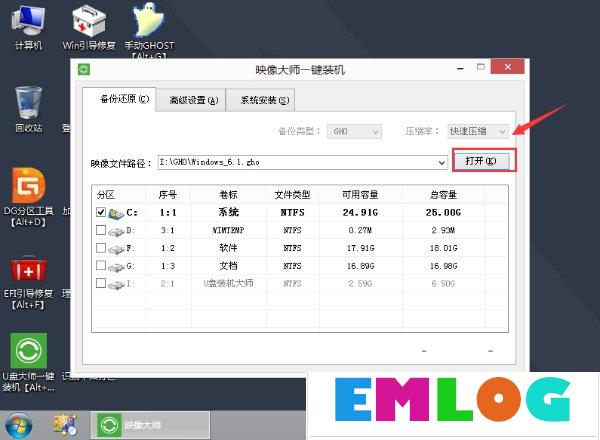This screenshot has height=440, width=600.
Task: Click the 卷标 column header
Action: click(228, 194)
